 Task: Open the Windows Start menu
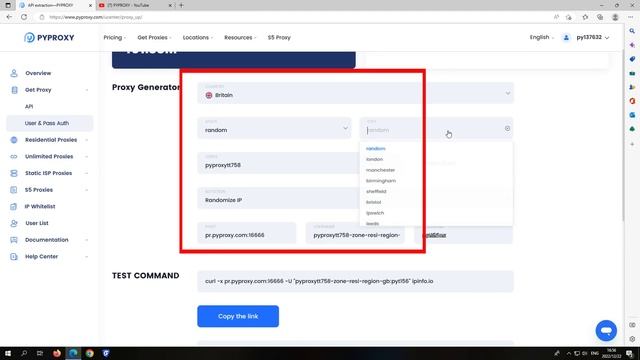[8, 353]
